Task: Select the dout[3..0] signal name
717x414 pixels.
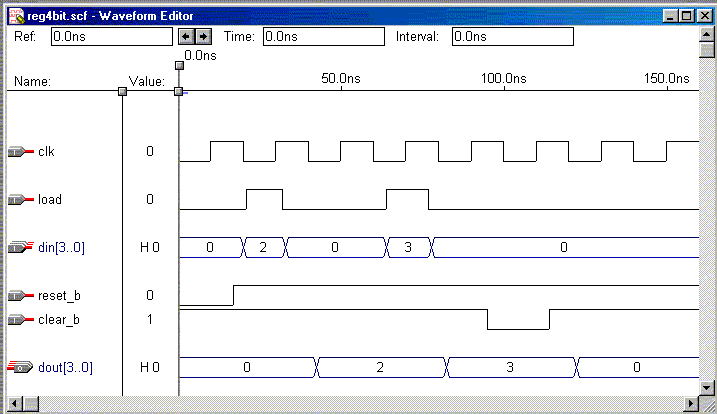Action: 65,368
